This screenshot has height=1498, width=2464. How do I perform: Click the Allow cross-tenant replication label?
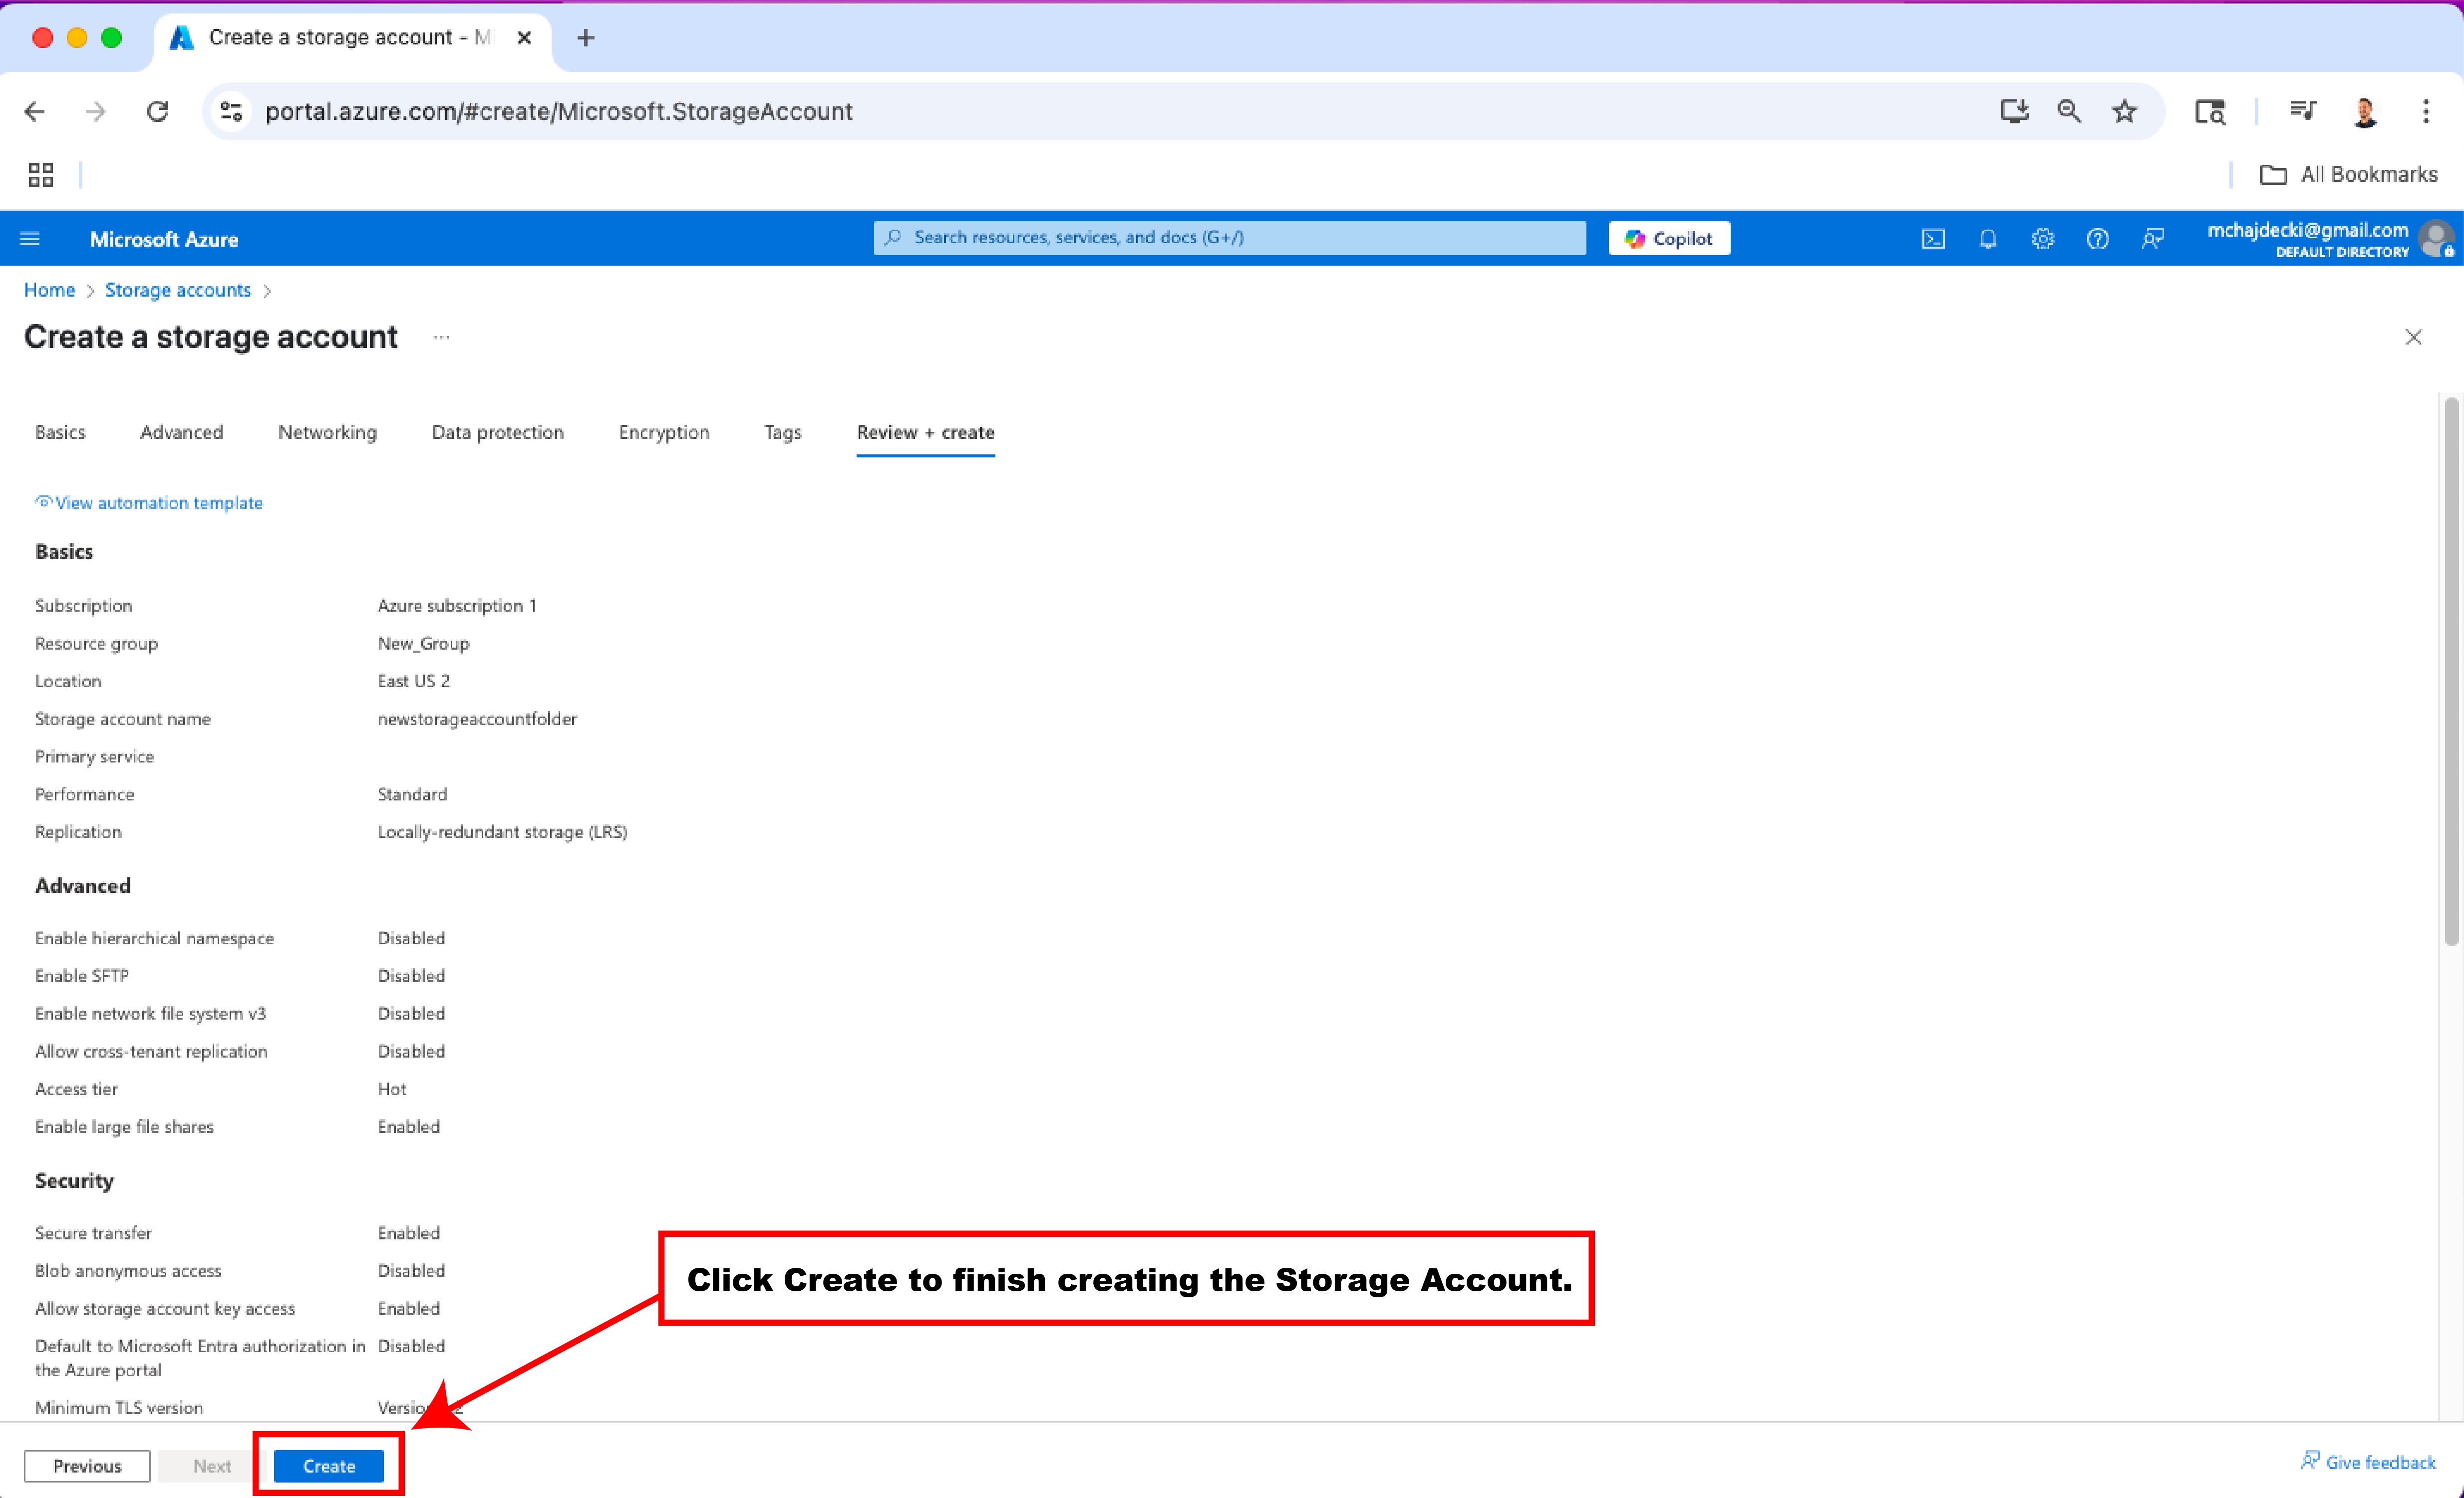tap(151, 1051)
